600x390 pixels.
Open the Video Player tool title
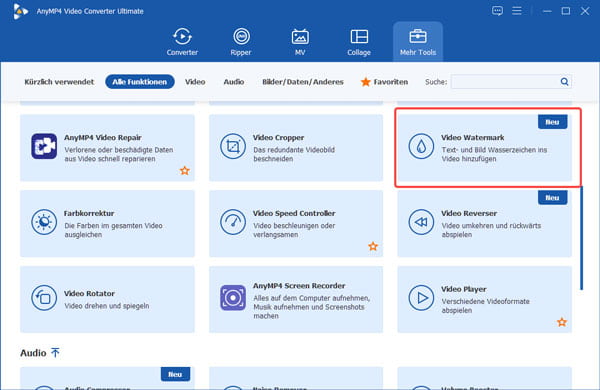point(463,289)
